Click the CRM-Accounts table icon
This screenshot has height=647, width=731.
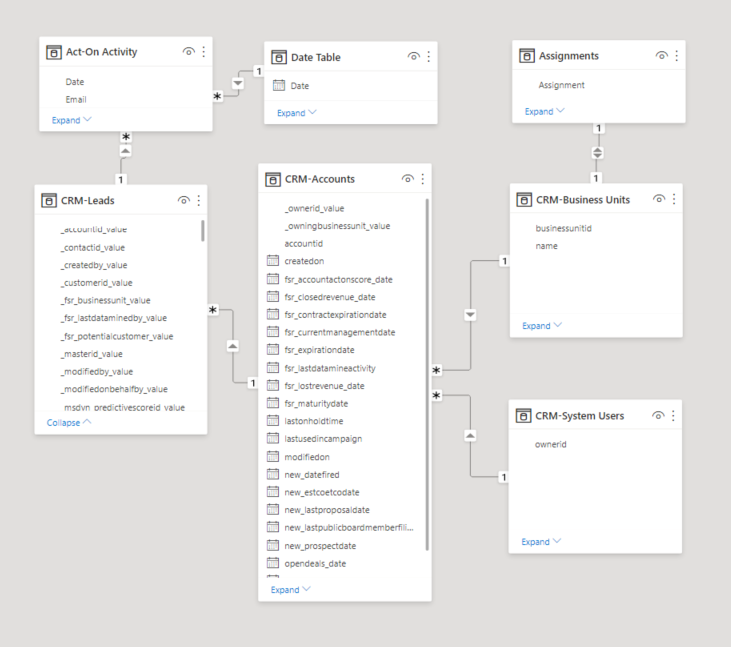click(x=273, y=179)
